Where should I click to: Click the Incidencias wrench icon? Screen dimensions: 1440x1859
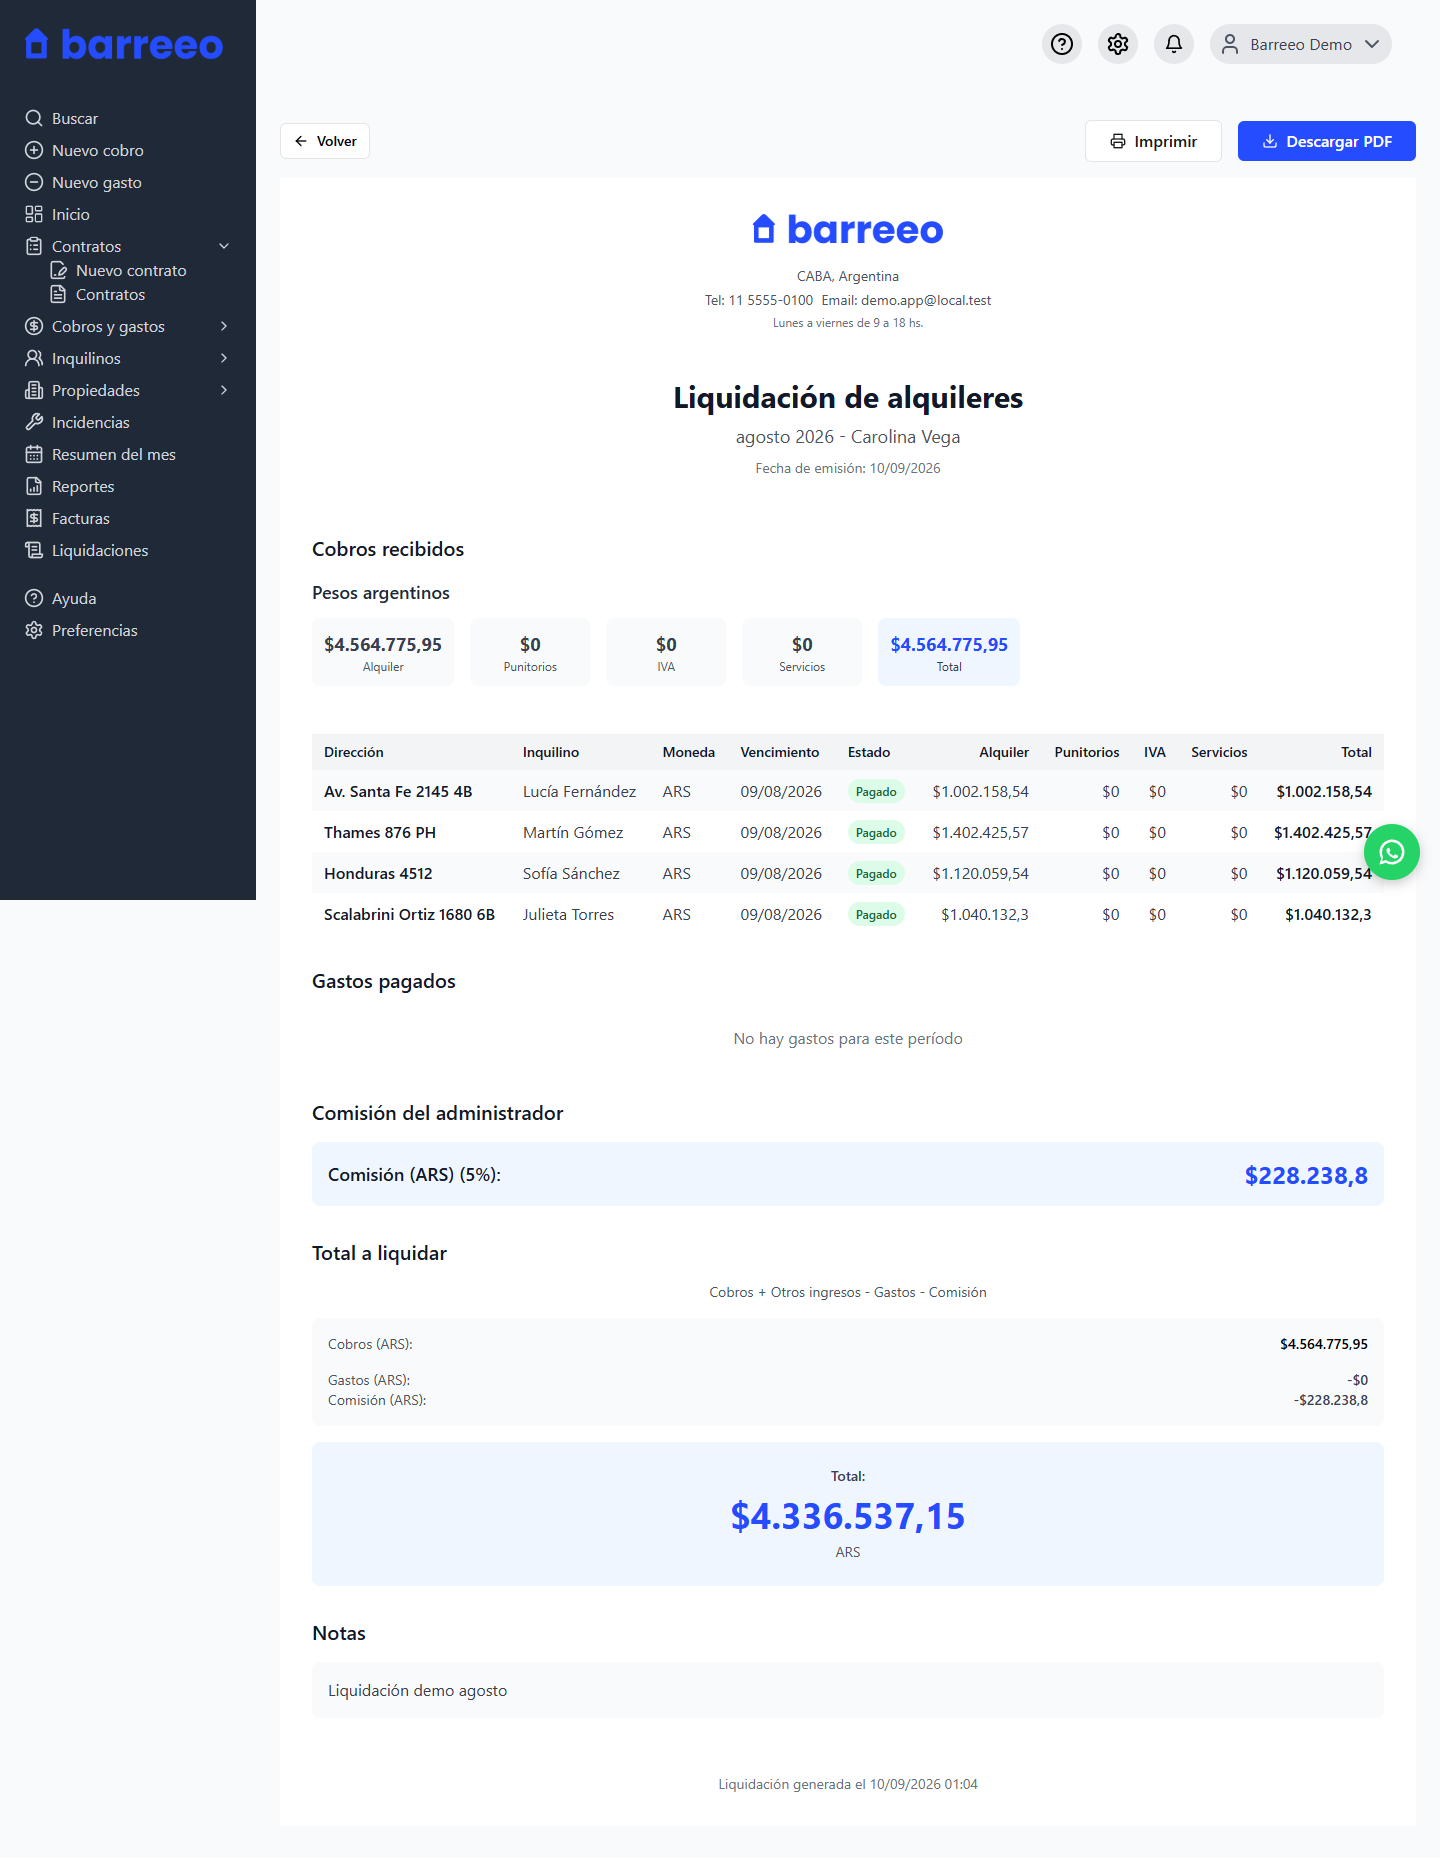34,422
